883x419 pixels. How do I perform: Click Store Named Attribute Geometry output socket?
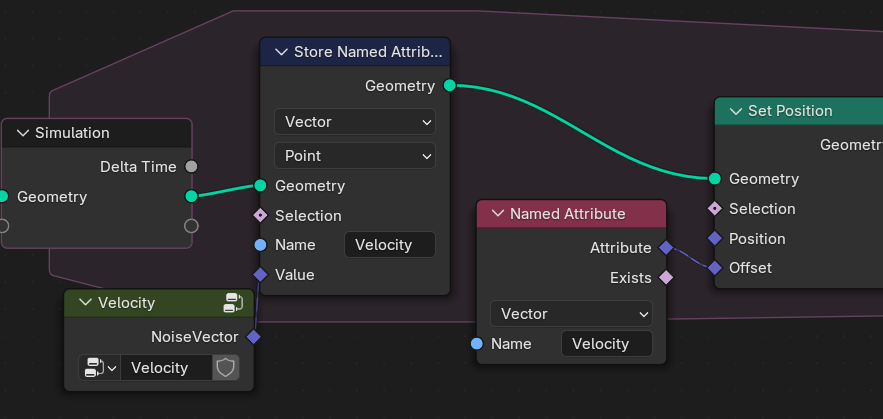(449, 86)
